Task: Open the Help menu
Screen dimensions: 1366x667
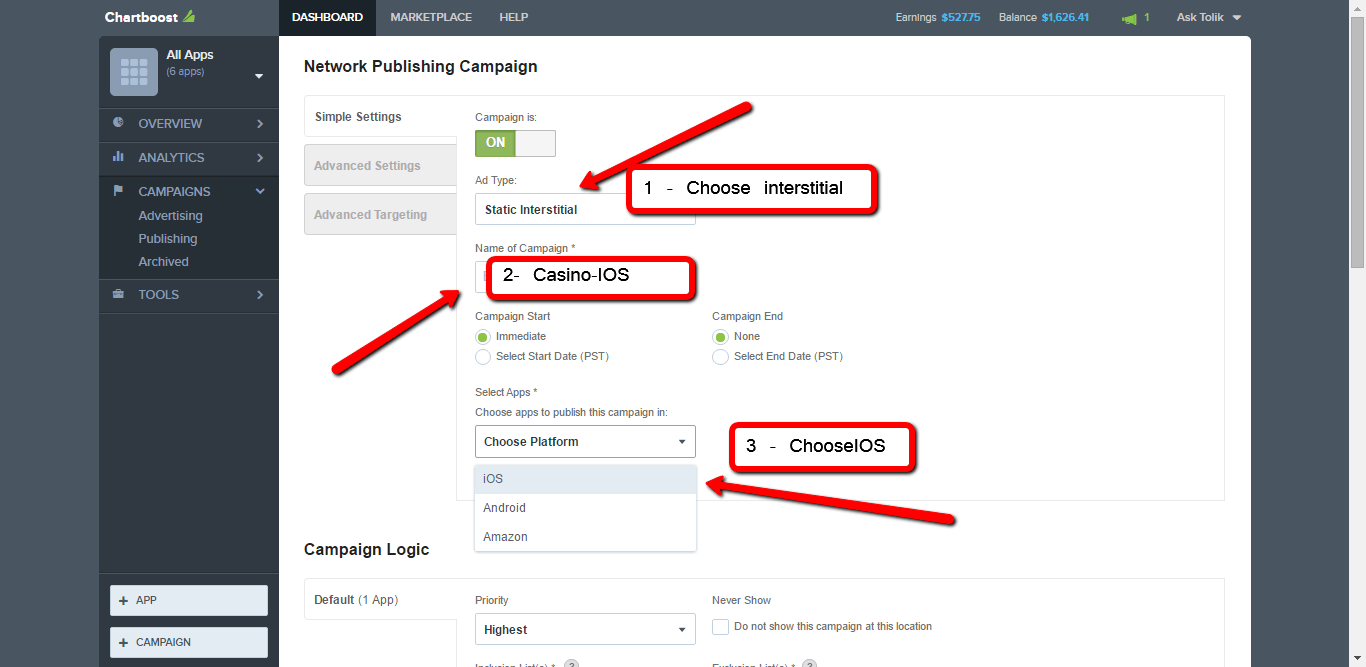Action: [513, 17]
